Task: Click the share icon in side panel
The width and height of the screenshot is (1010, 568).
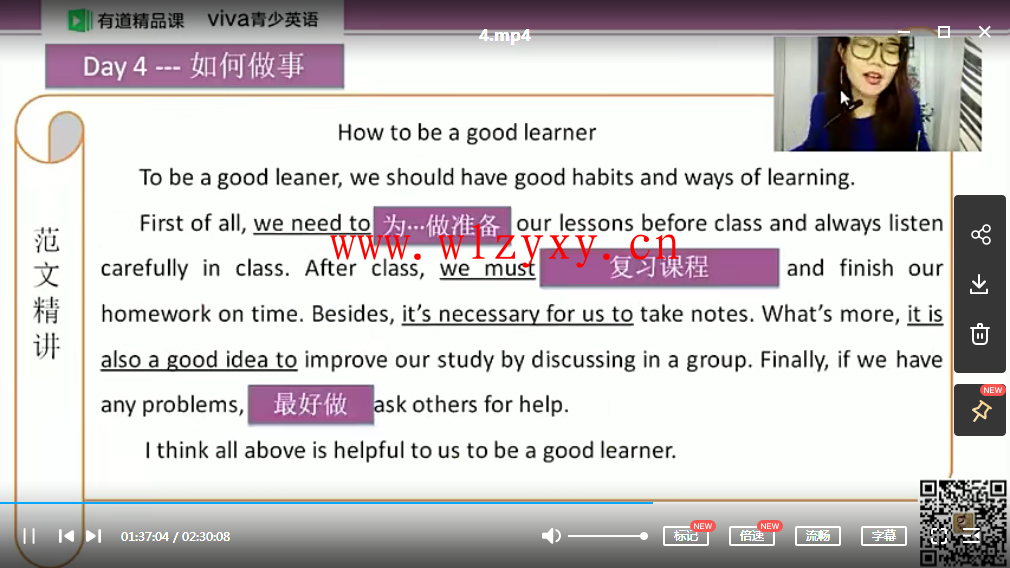Action: point(980,234)
